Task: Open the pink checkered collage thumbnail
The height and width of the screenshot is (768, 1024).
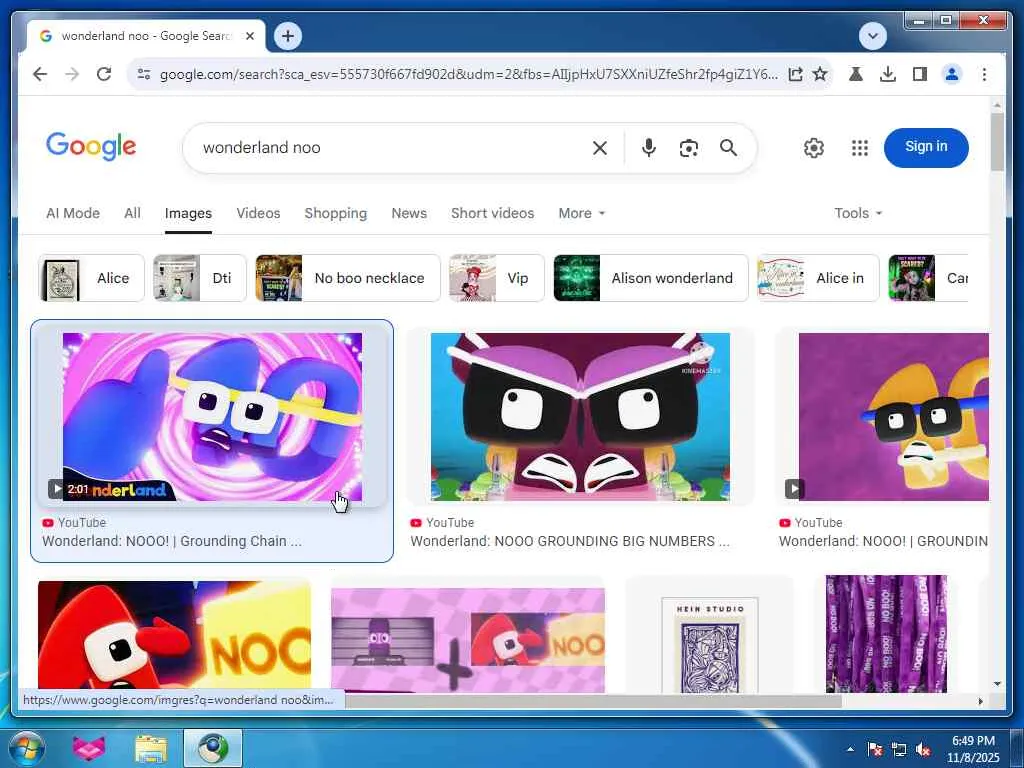Action: click(468, 639)
